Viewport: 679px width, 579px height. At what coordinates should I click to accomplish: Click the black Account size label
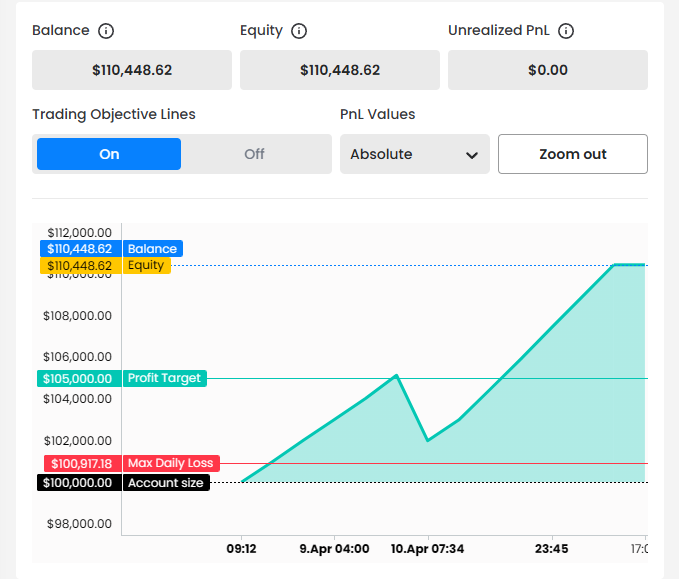(x=165, y=483)
